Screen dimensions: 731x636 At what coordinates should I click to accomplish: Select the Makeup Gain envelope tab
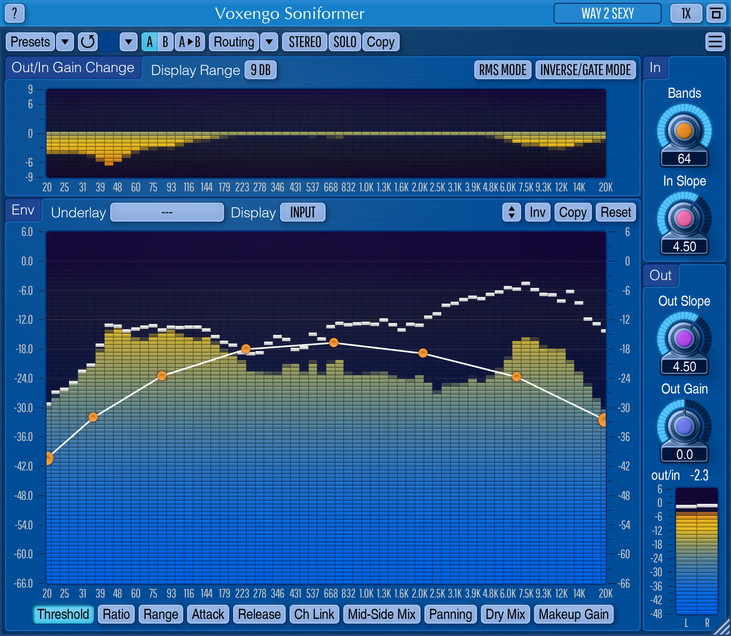(x=573, y=614)
